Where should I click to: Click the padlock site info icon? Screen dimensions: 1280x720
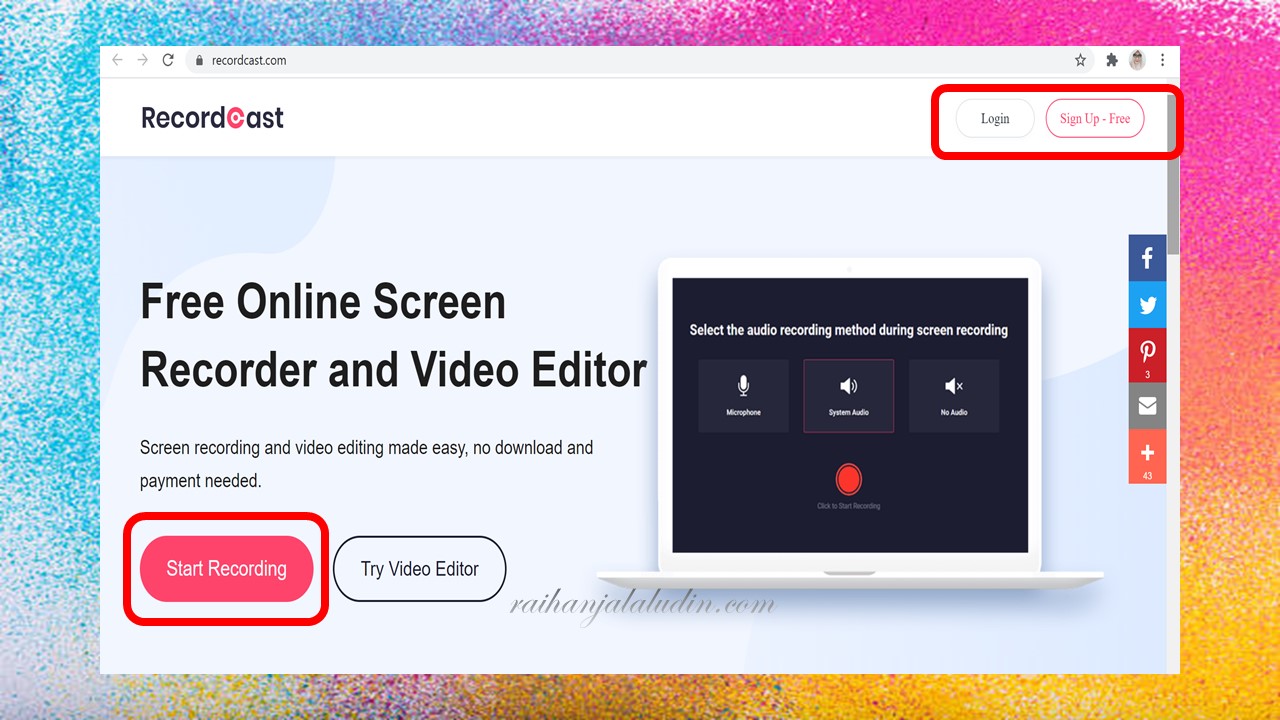coord(199,60)
